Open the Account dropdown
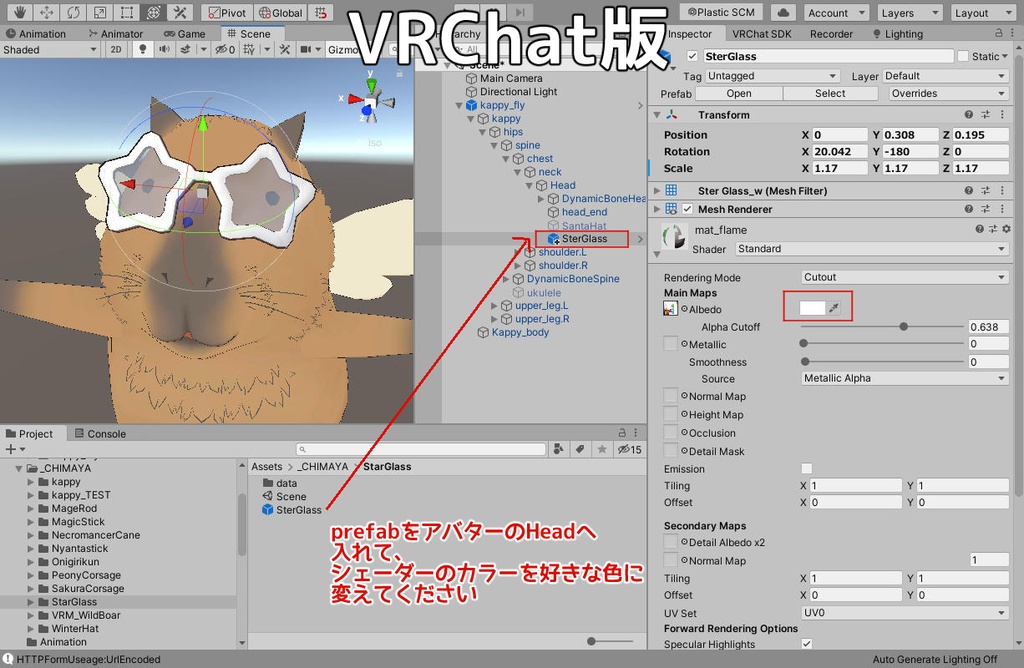 tap(836, 12)
